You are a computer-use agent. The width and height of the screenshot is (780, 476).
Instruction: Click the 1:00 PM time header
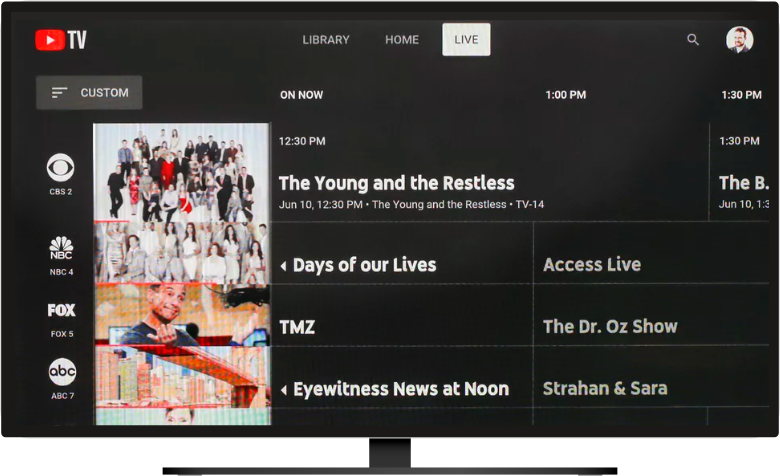pyautogui.click(x=566, y=95)
